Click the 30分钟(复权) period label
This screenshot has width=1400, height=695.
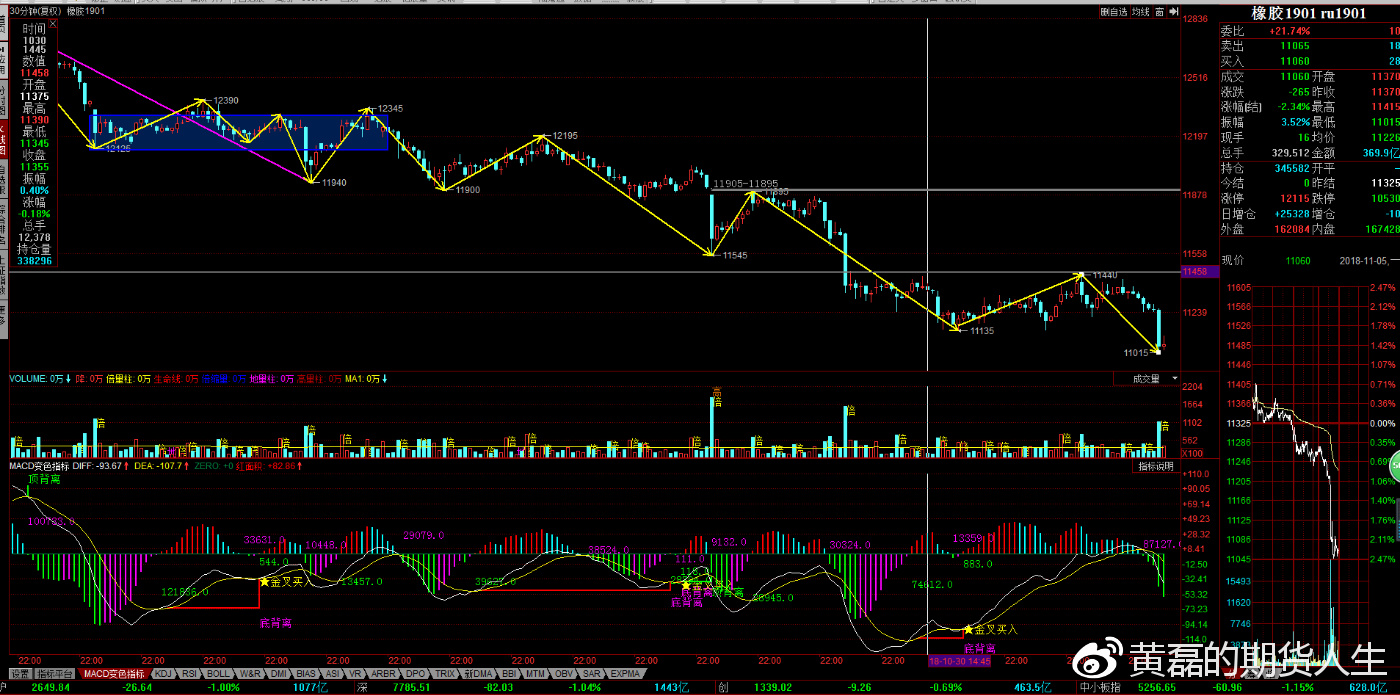click(35, 11)
